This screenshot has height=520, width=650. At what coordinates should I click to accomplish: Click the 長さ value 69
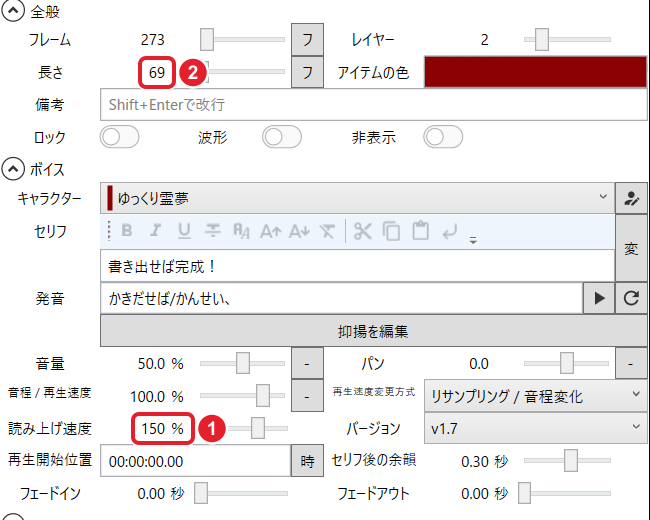[x=157, y=73]
